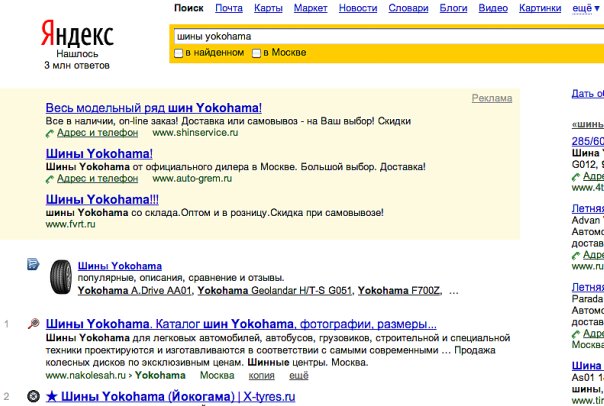Click the www.shinservice.ru address text

(x=195, y=133)
